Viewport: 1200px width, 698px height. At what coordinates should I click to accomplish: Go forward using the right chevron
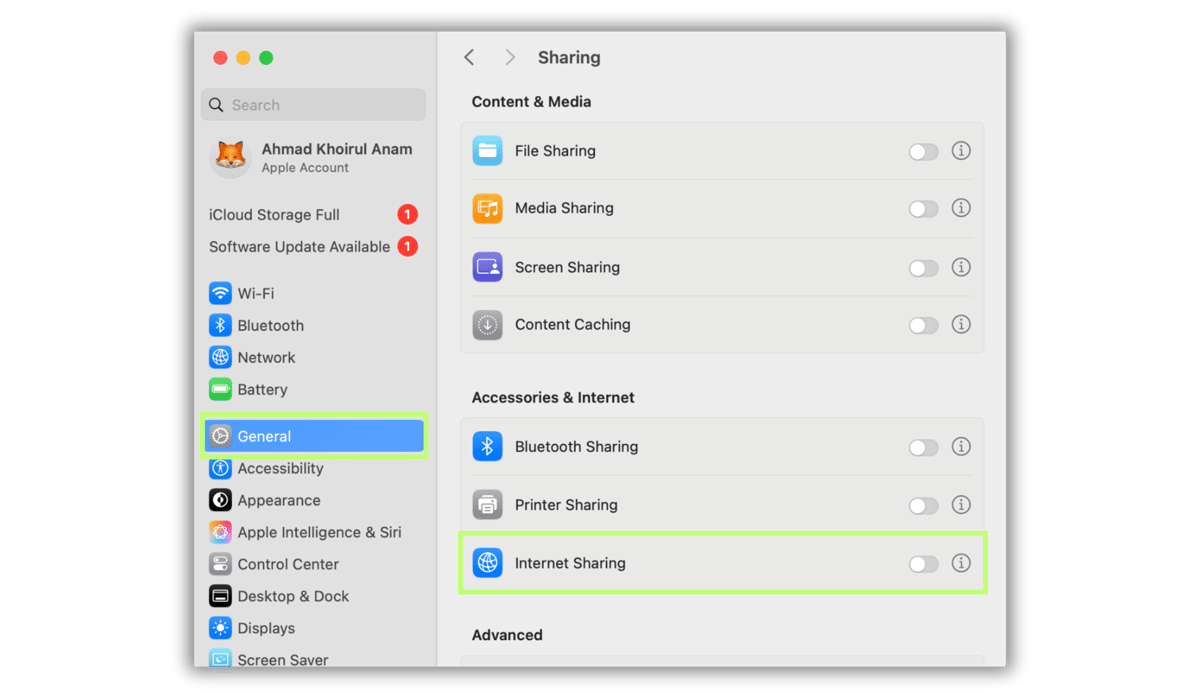510,57
